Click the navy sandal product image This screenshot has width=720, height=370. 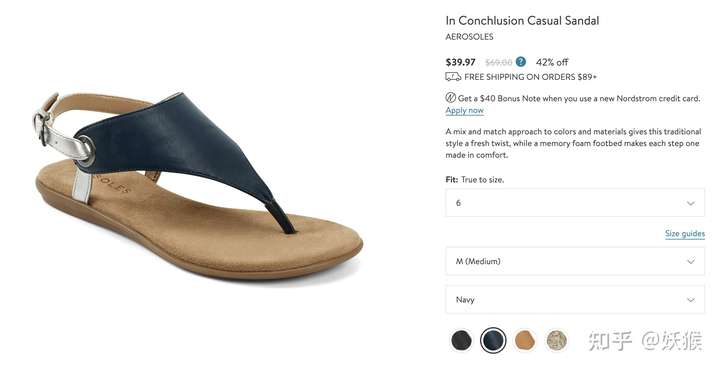[199, 185]
